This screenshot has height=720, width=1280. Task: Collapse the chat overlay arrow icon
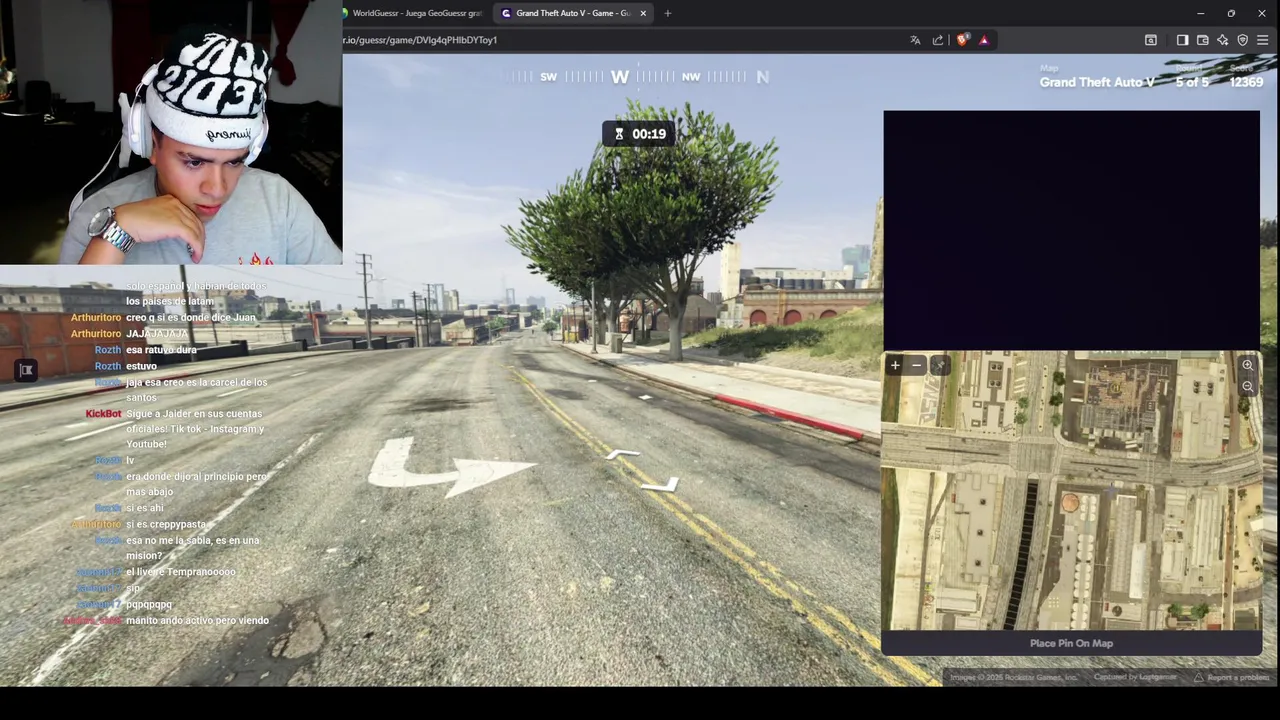pos(26,370)
